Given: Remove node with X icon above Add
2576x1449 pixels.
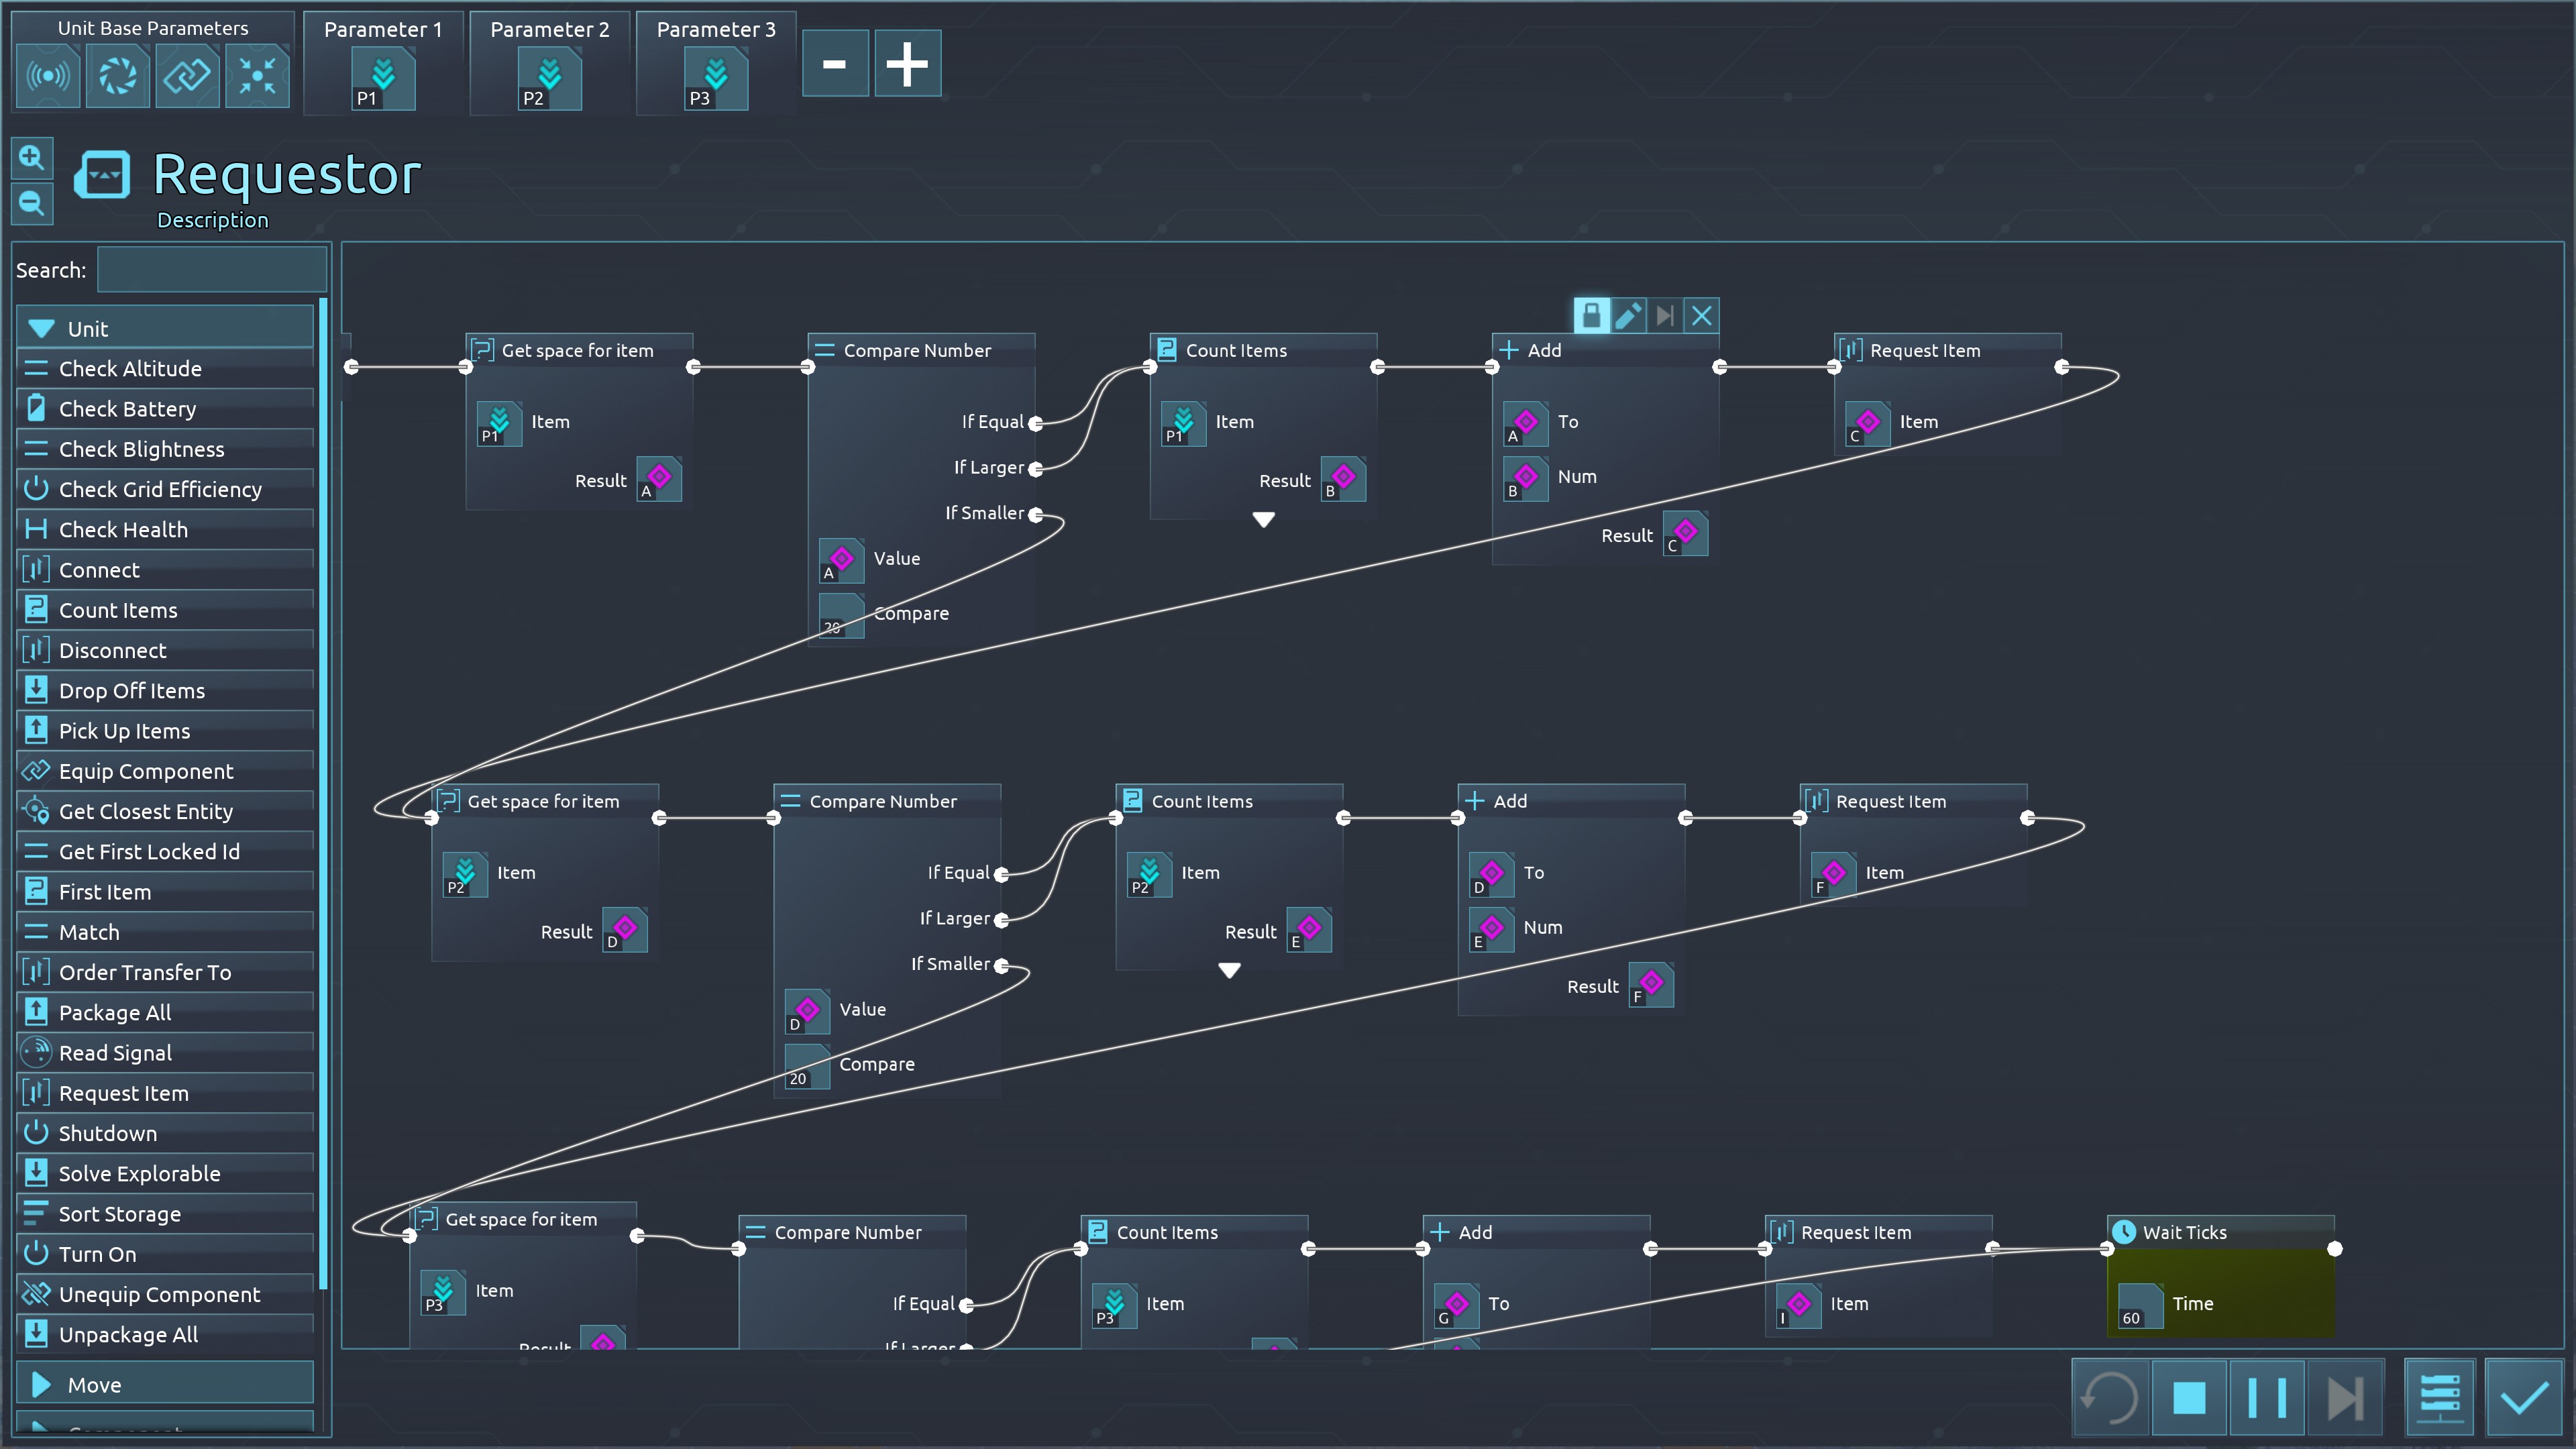Looking at the screenshot, I should coord(1701,316).
